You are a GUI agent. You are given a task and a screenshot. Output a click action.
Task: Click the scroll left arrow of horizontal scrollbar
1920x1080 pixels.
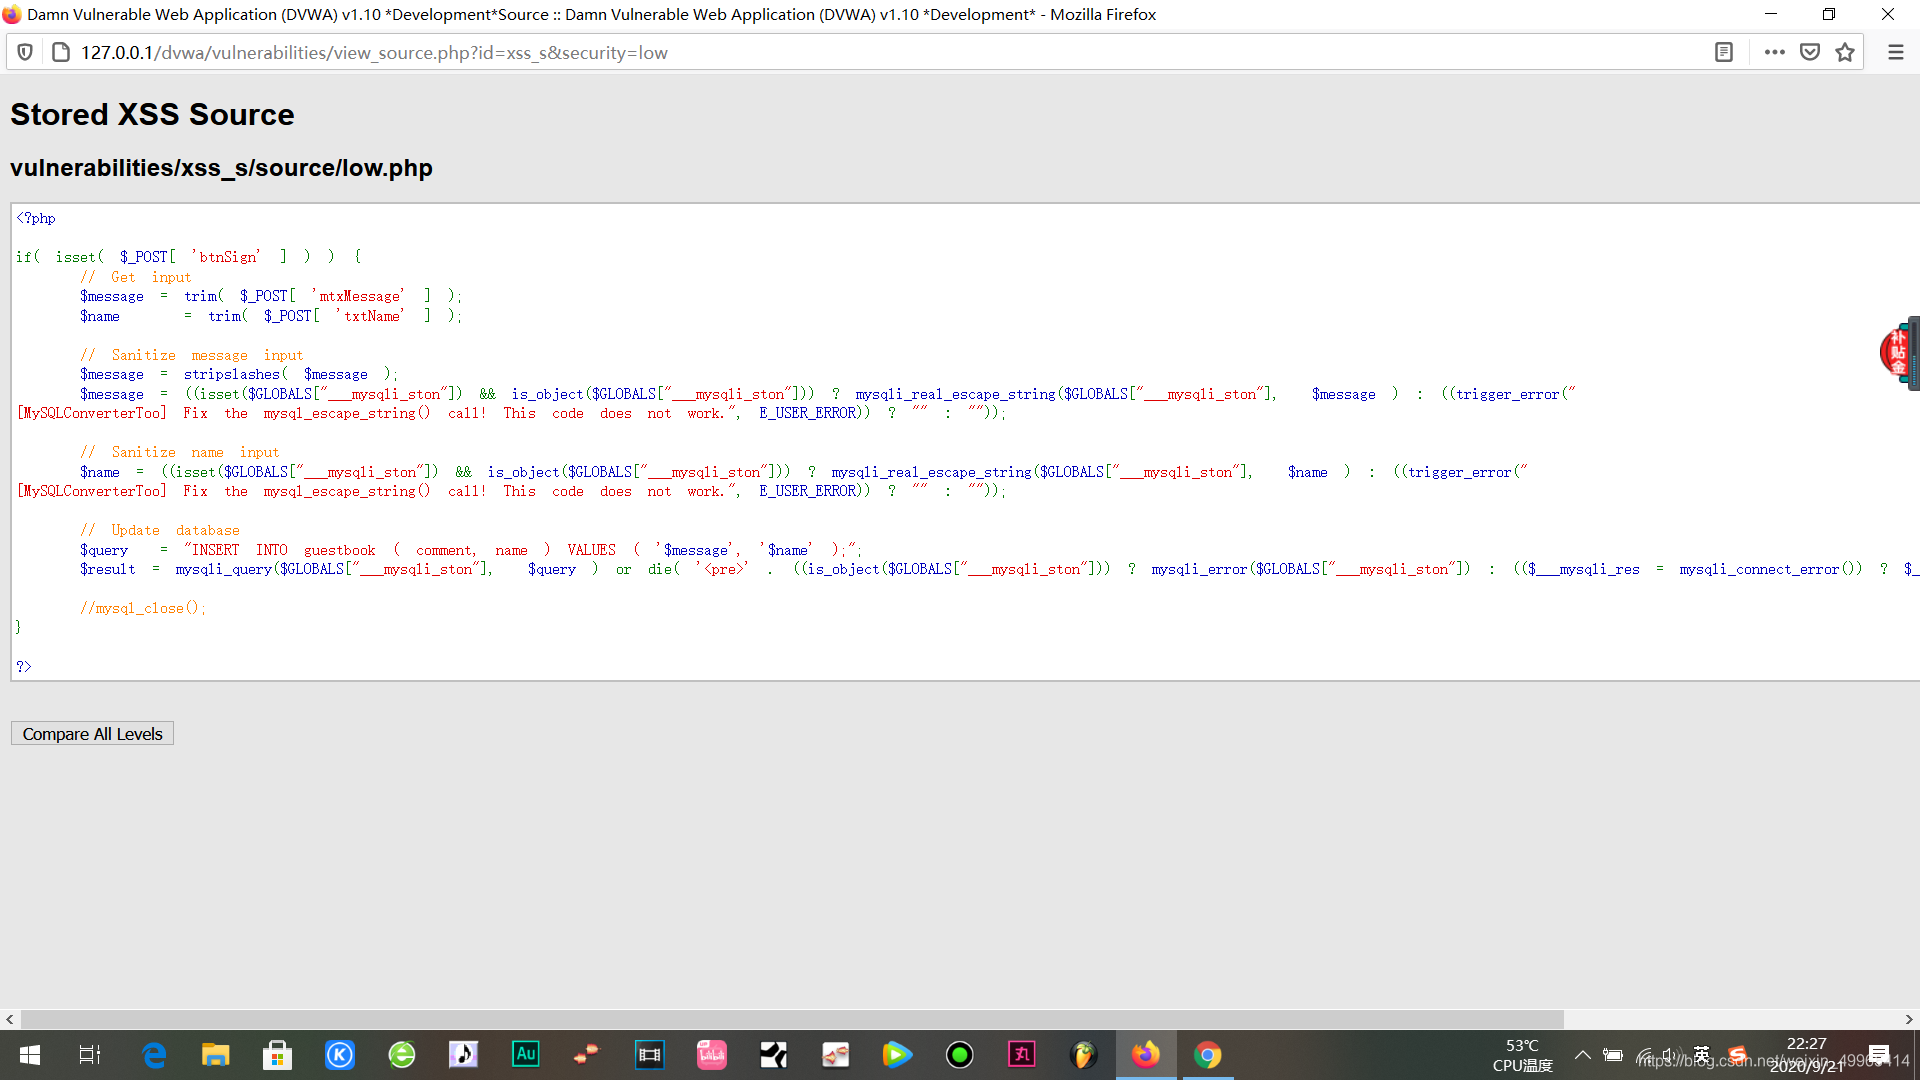click(x=10, y=1019)
